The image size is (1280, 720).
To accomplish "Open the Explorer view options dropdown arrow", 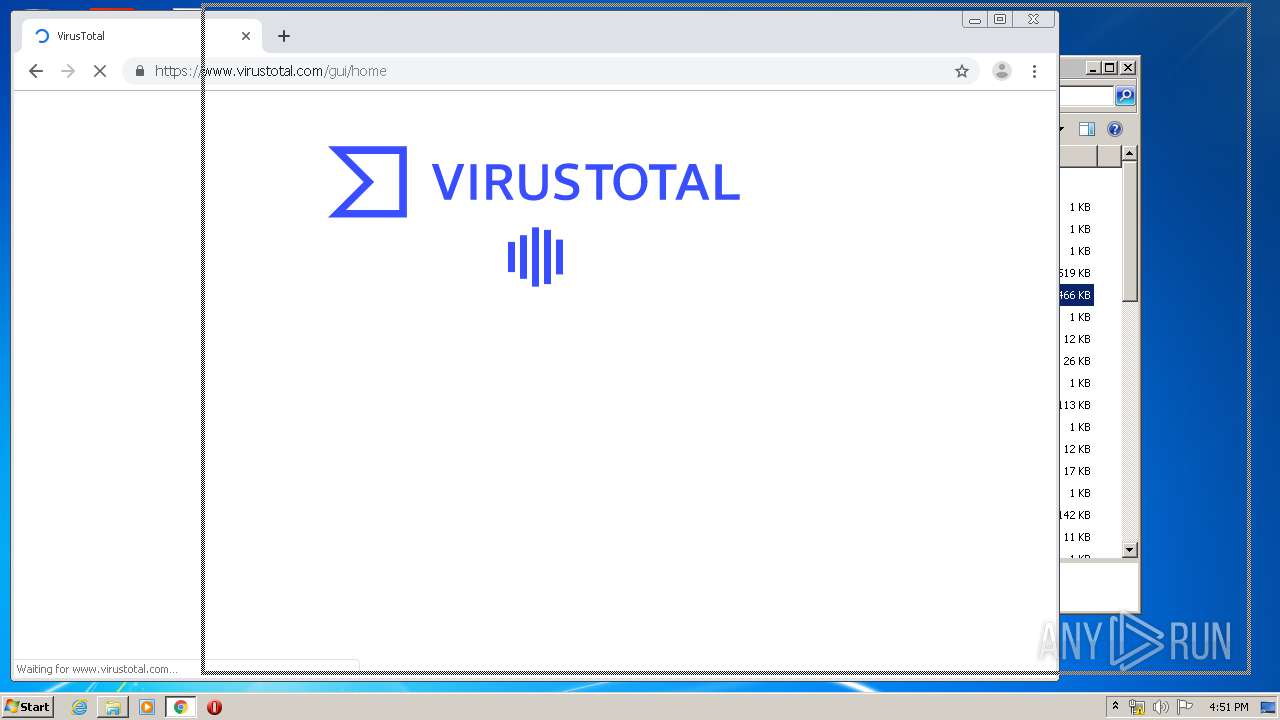I will (x=1061, y=129).
